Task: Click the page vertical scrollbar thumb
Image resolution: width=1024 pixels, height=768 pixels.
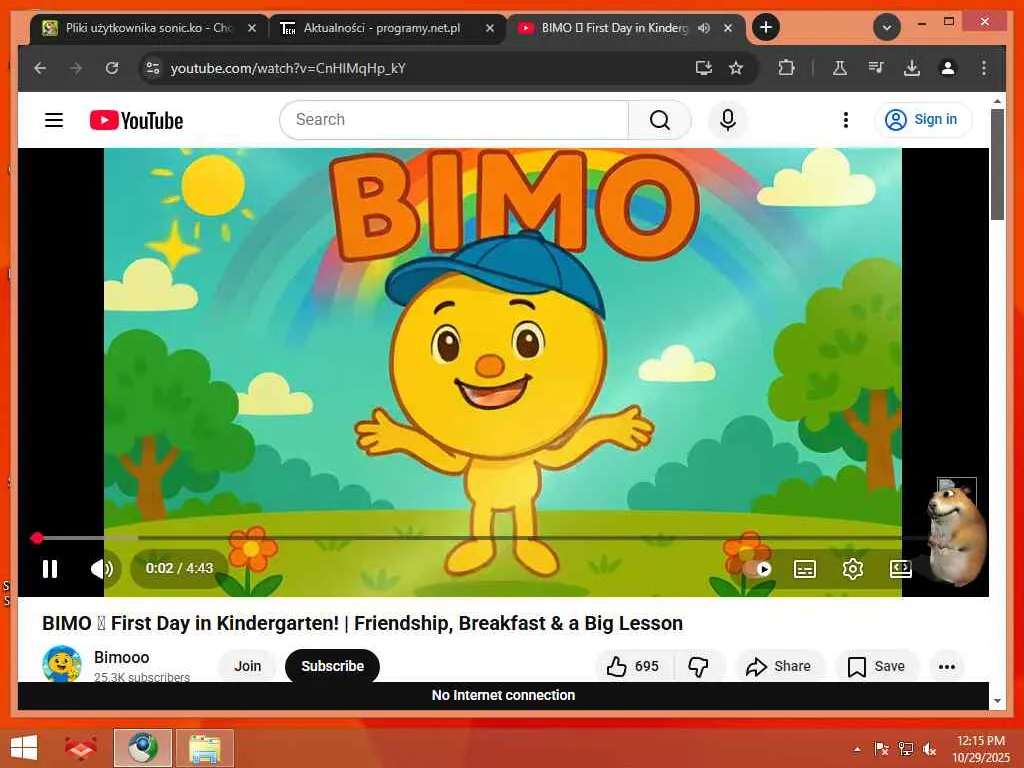Action: coord(997,165)
